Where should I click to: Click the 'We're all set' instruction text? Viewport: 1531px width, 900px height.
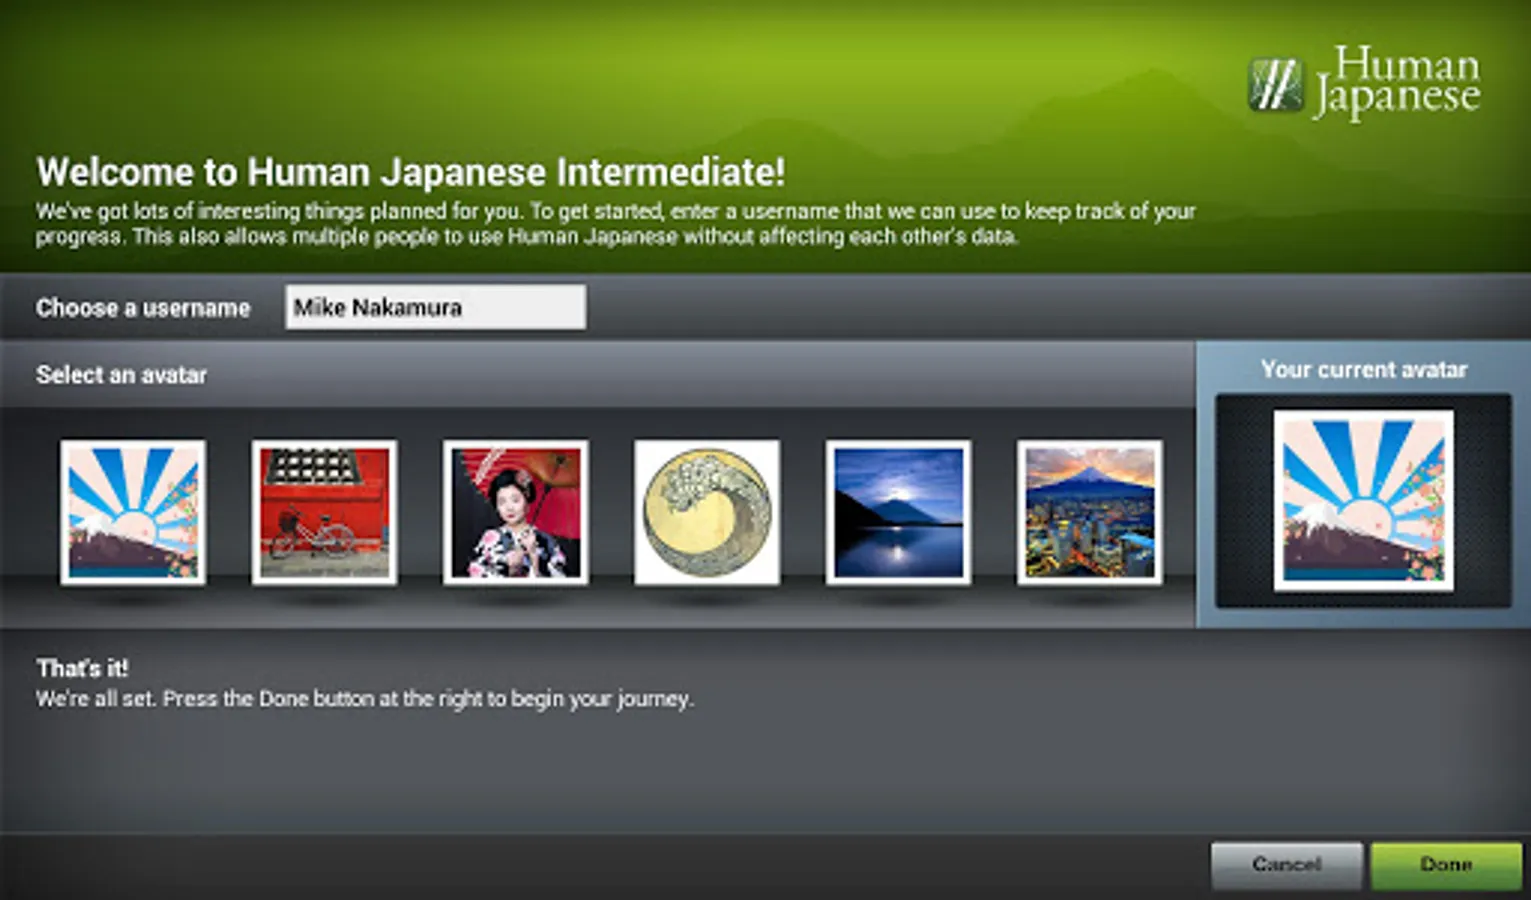click(x=365, y=699)
